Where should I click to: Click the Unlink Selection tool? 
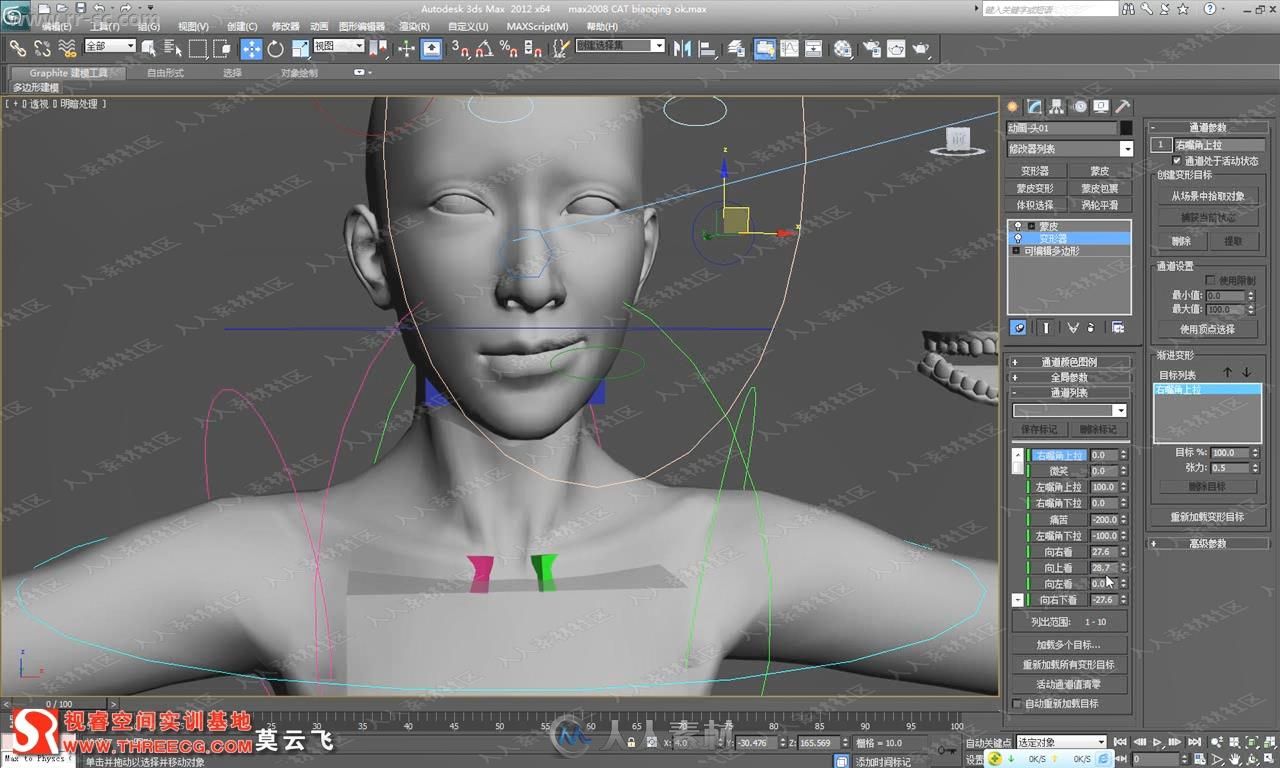click(43, 47)
